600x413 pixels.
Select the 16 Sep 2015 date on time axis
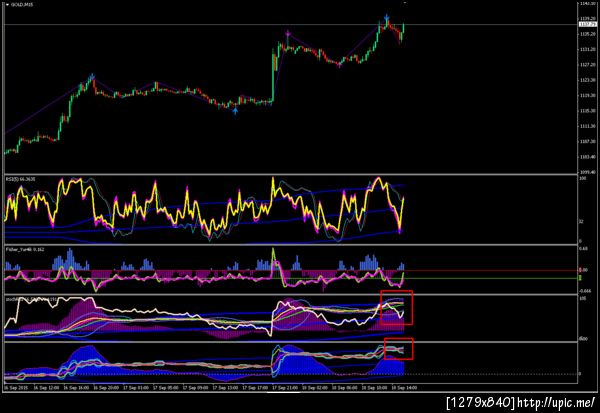click(15, 387)
